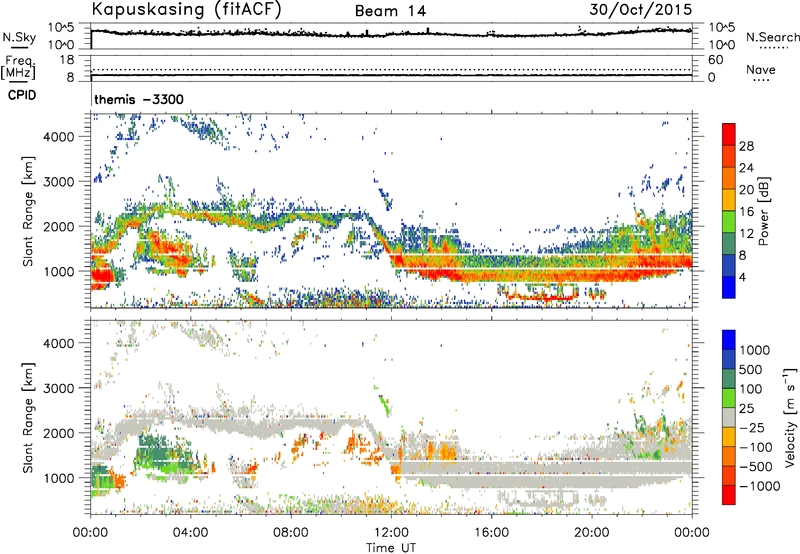
Task: Pick the top red segment of the power colorbar
Action: tap(729, 134)
